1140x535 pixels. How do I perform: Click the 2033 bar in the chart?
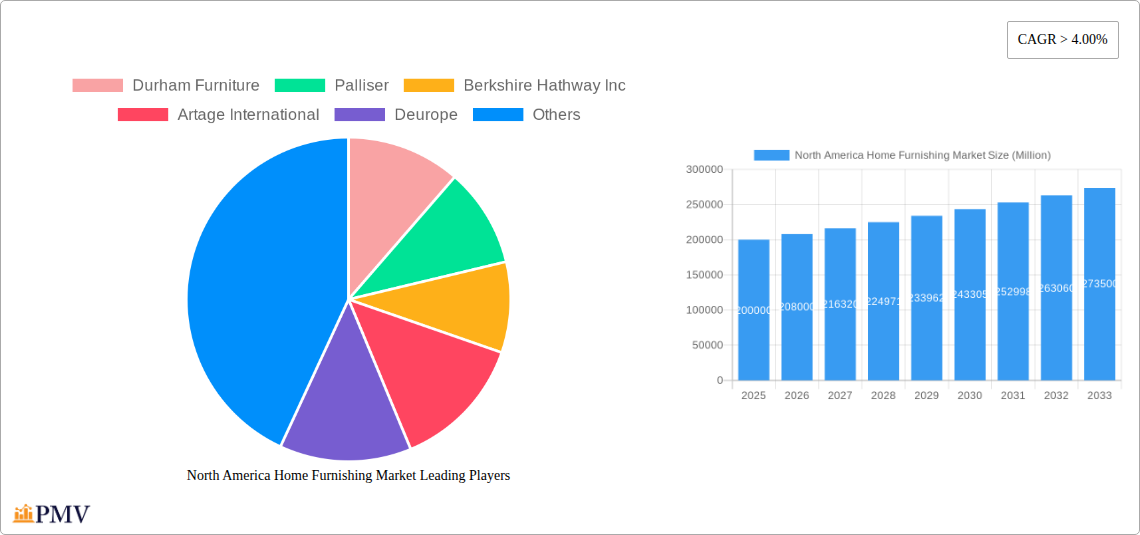click(x=1099, y=284)
